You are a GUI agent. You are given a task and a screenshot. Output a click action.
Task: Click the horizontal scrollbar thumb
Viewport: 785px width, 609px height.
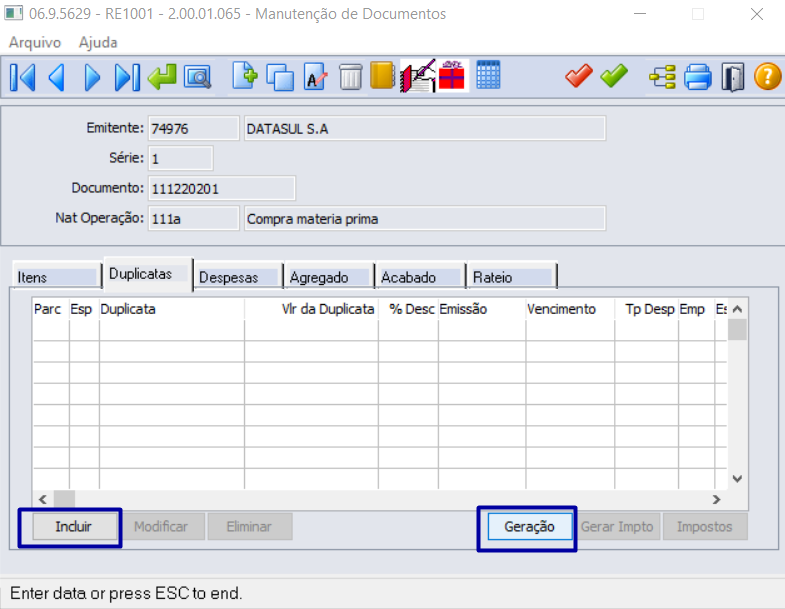click(x=64, y=499)
